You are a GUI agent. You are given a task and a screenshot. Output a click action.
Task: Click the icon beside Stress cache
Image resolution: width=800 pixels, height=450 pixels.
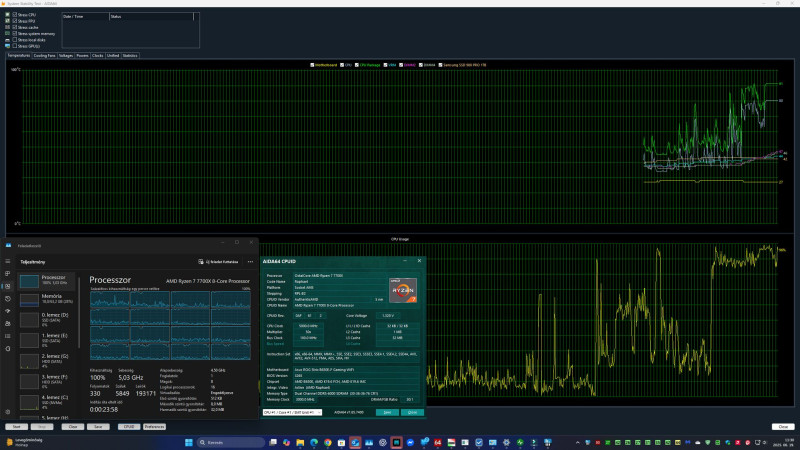(7, 27)
